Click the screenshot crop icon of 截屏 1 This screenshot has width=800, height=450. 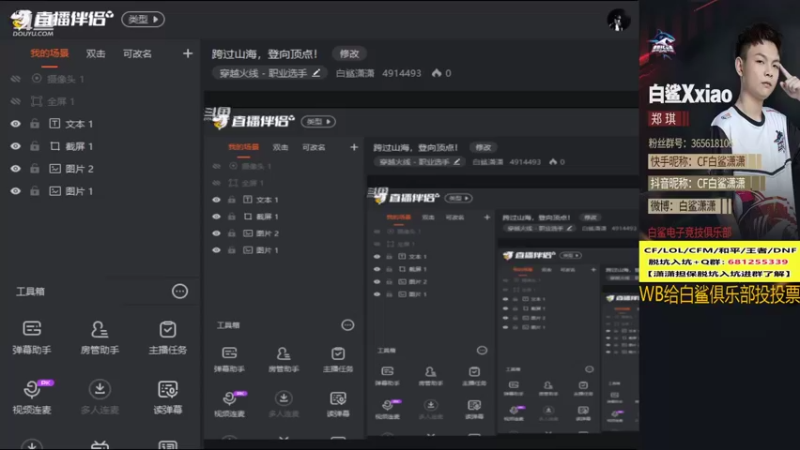[x=55, y=146]
